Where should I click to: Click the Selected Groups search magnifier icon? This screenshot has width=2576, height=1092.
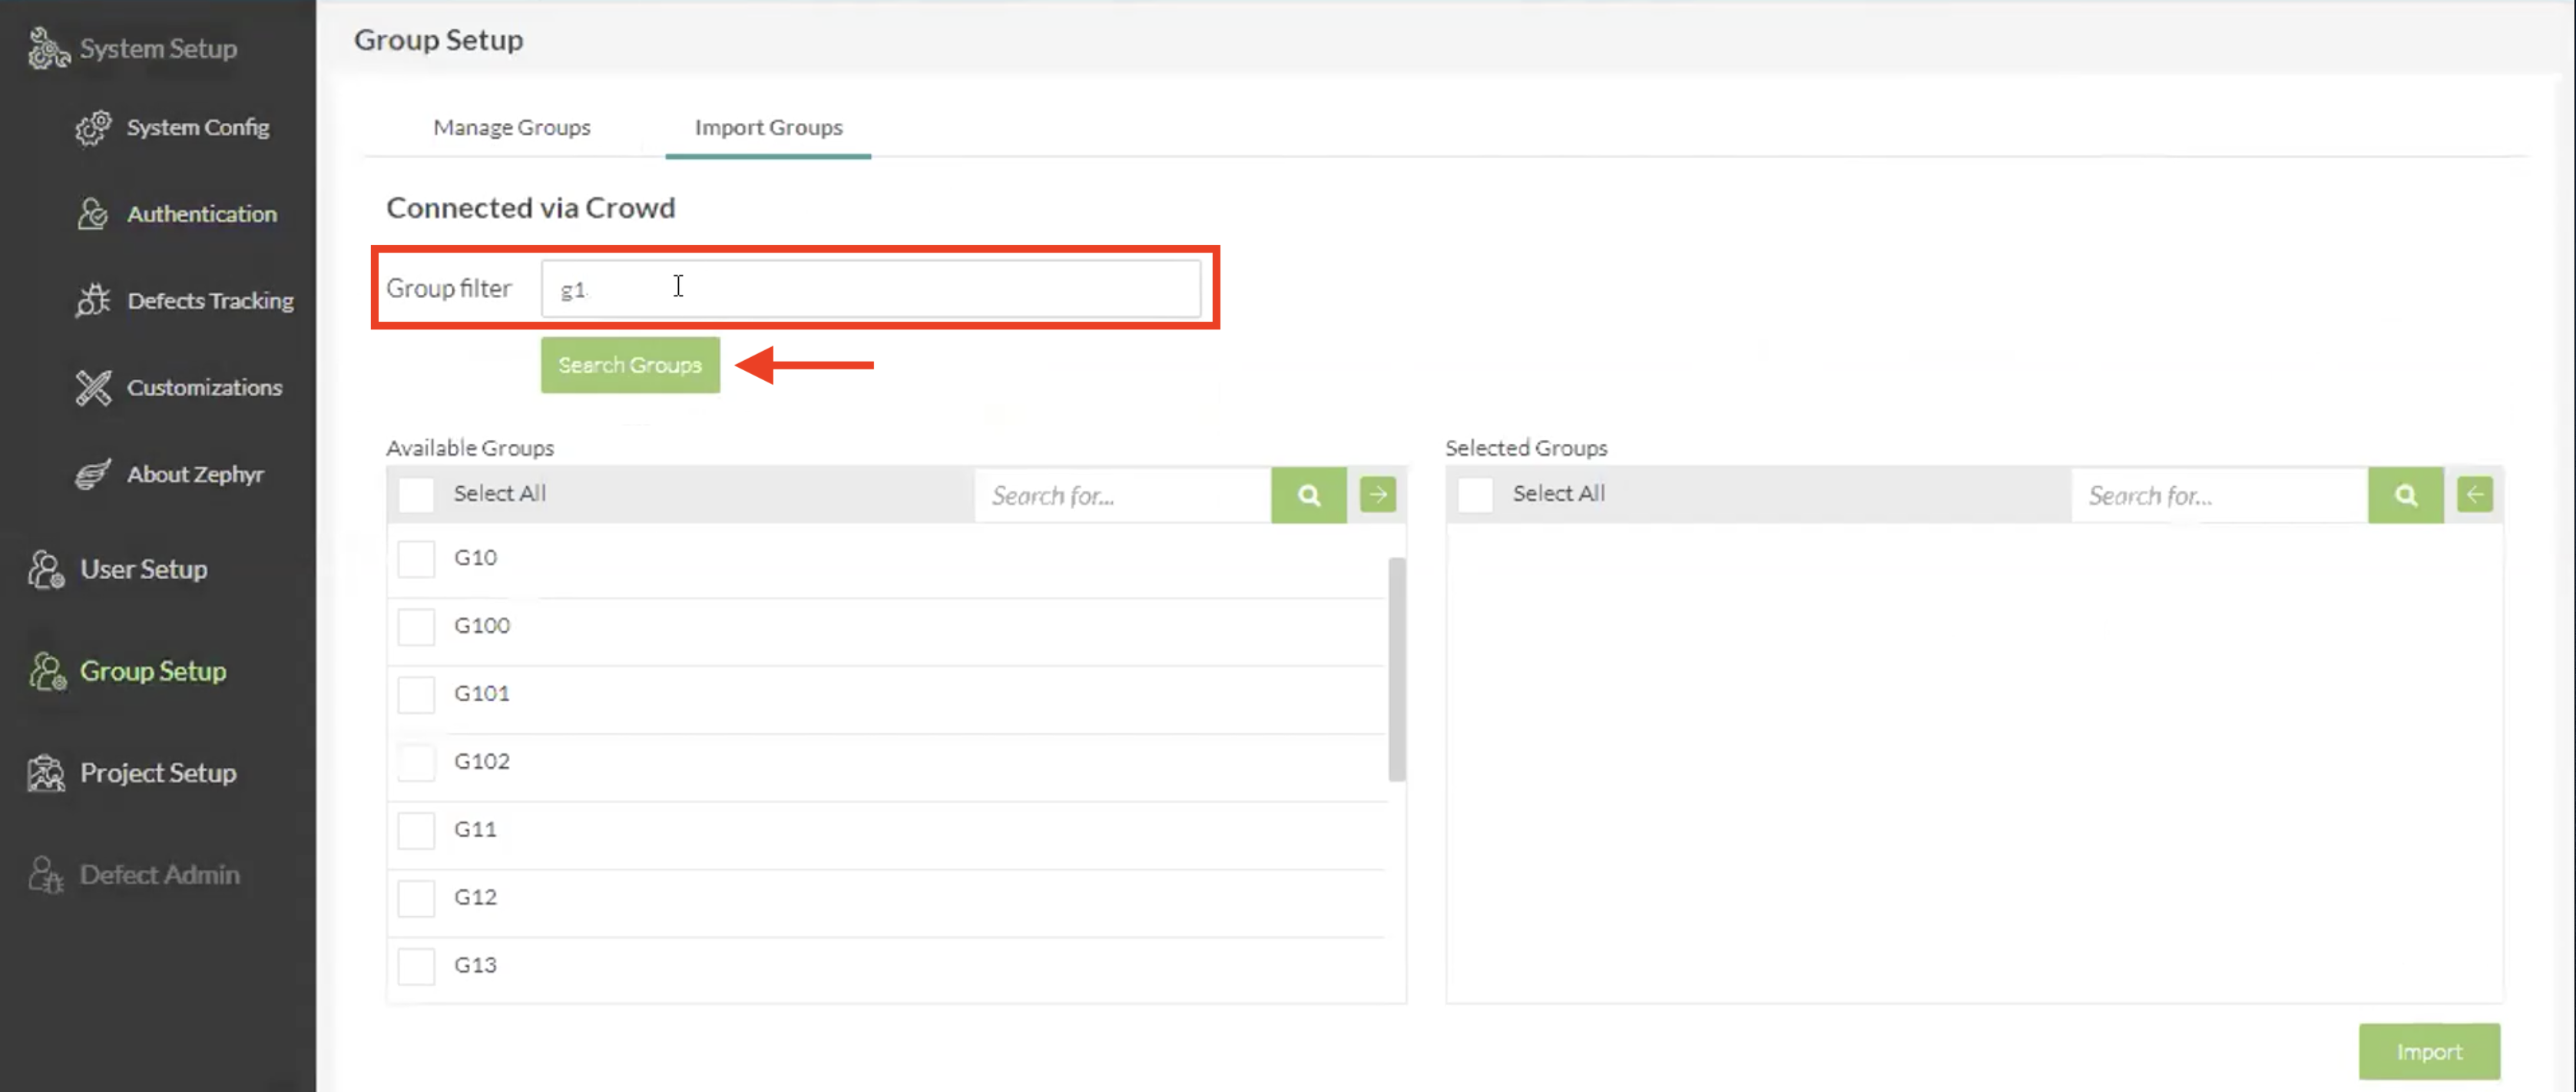click(x=2405, y=495)
